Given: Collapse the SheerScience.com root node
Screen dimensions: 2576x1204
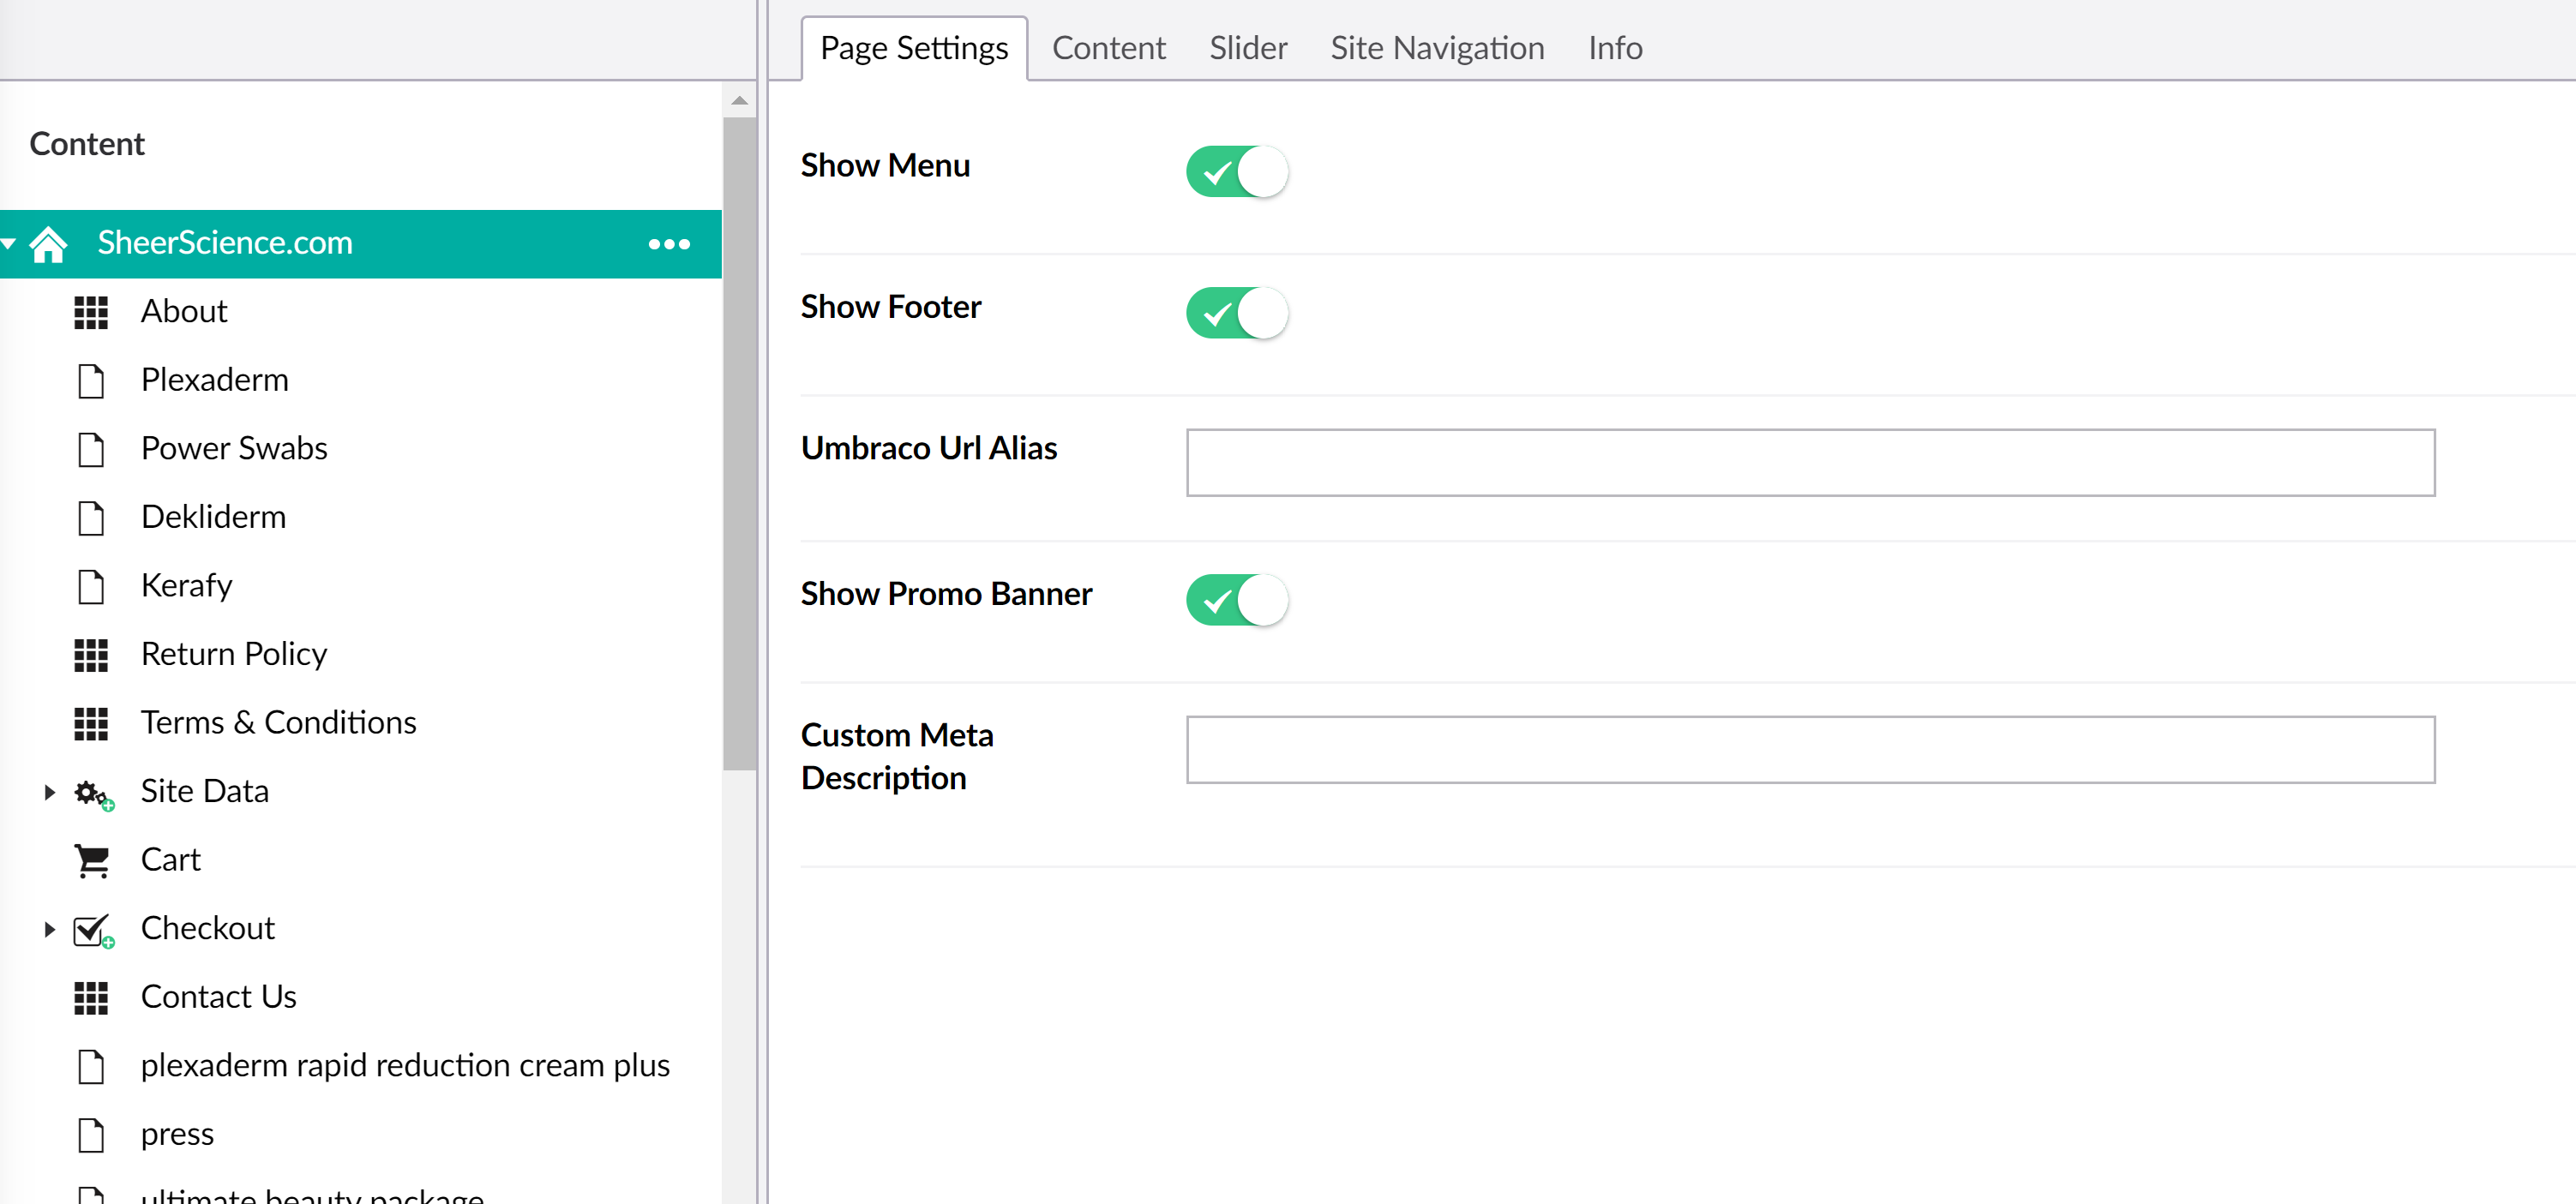Looking at the screenshot, I should click(9, 243).
